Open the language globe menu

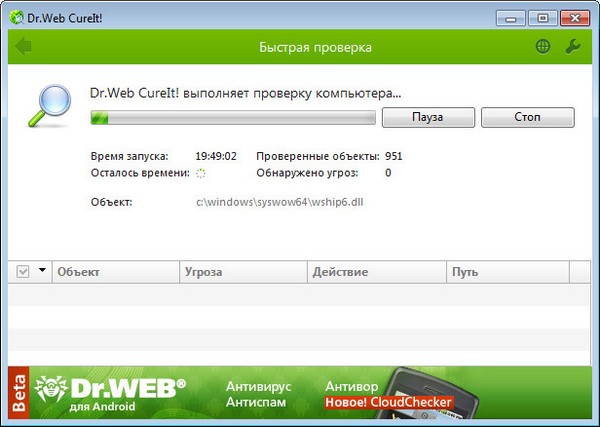point(543,47)
